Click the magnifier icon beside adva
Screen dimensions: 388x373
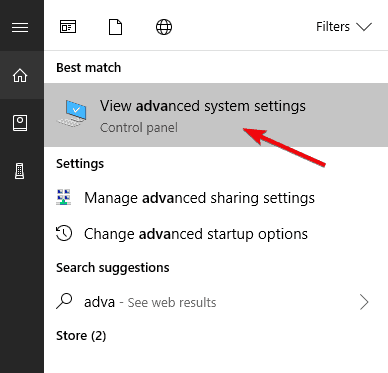point(64,301)
